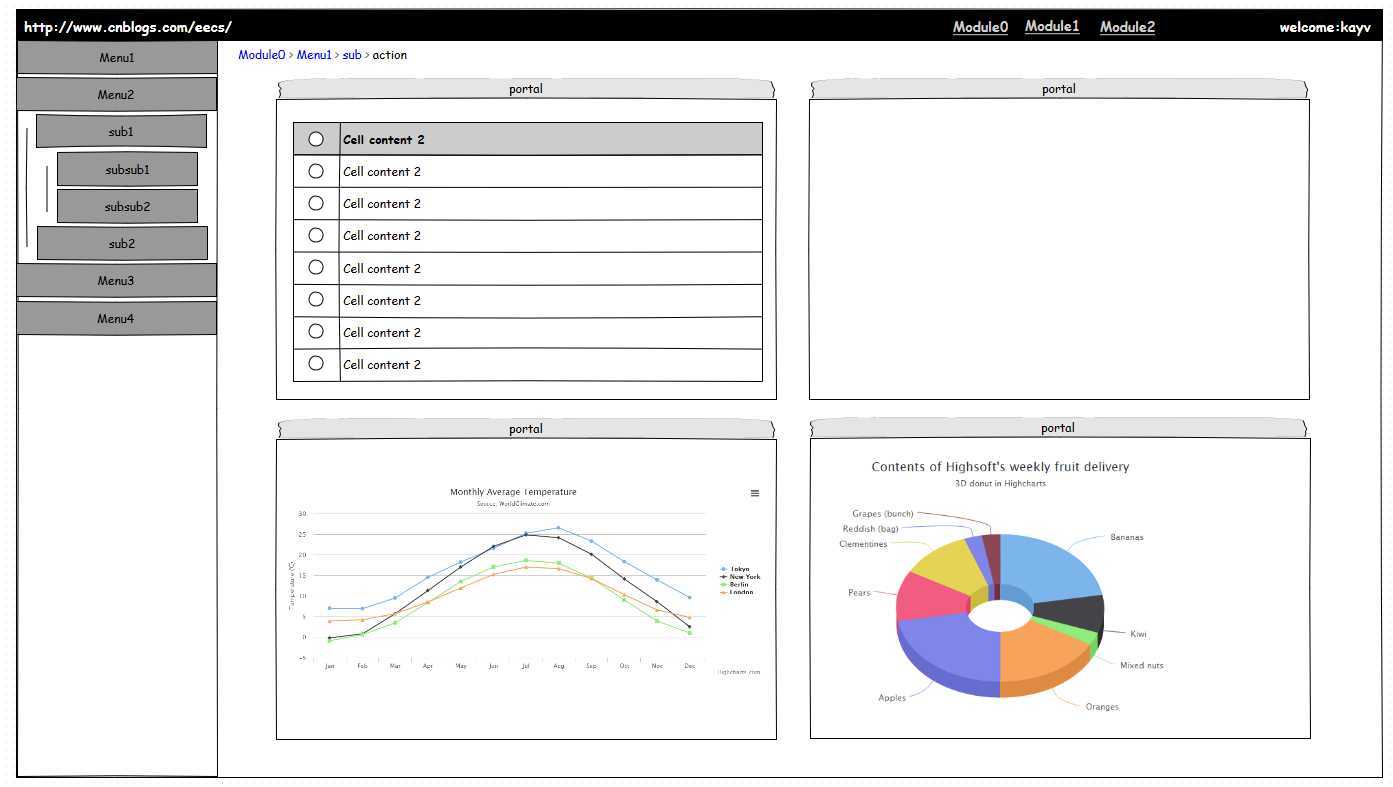1393x787 pixels.
Task: Open Module0 in the top navigation bar
Action: (x=980, y=27)
